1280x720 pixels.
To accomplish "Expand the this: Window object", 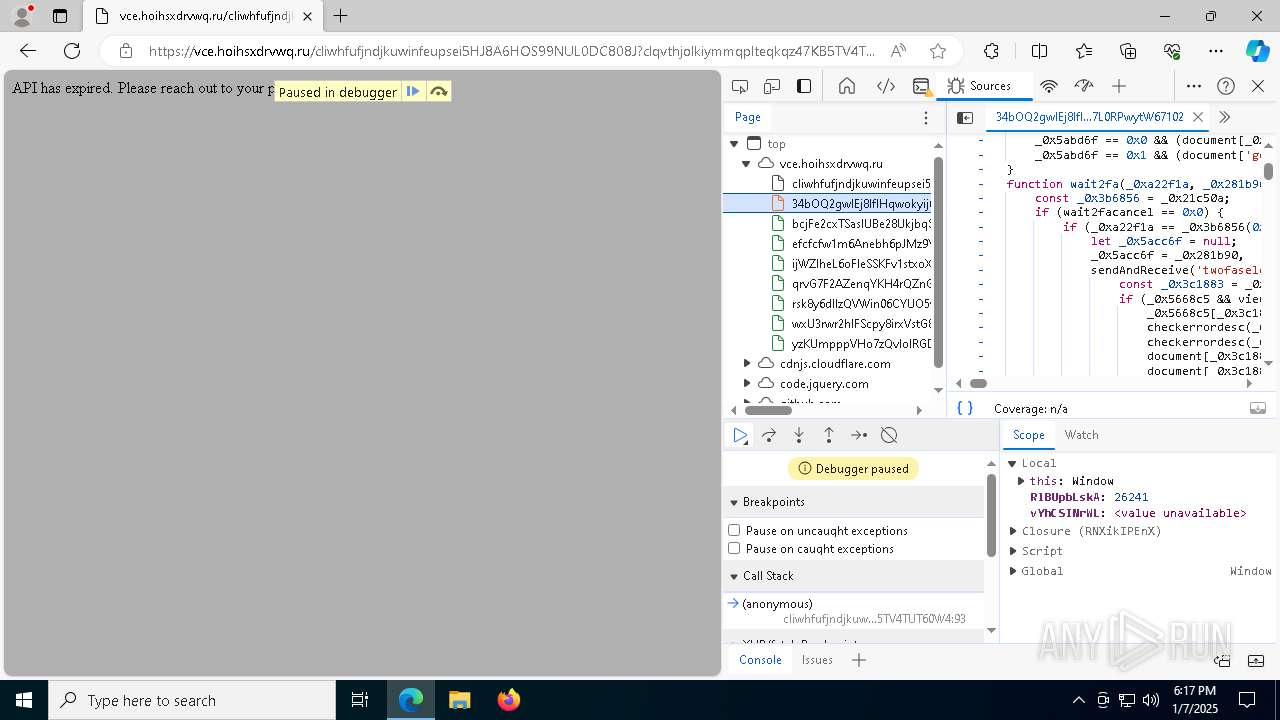I will tap(1021, 481).
